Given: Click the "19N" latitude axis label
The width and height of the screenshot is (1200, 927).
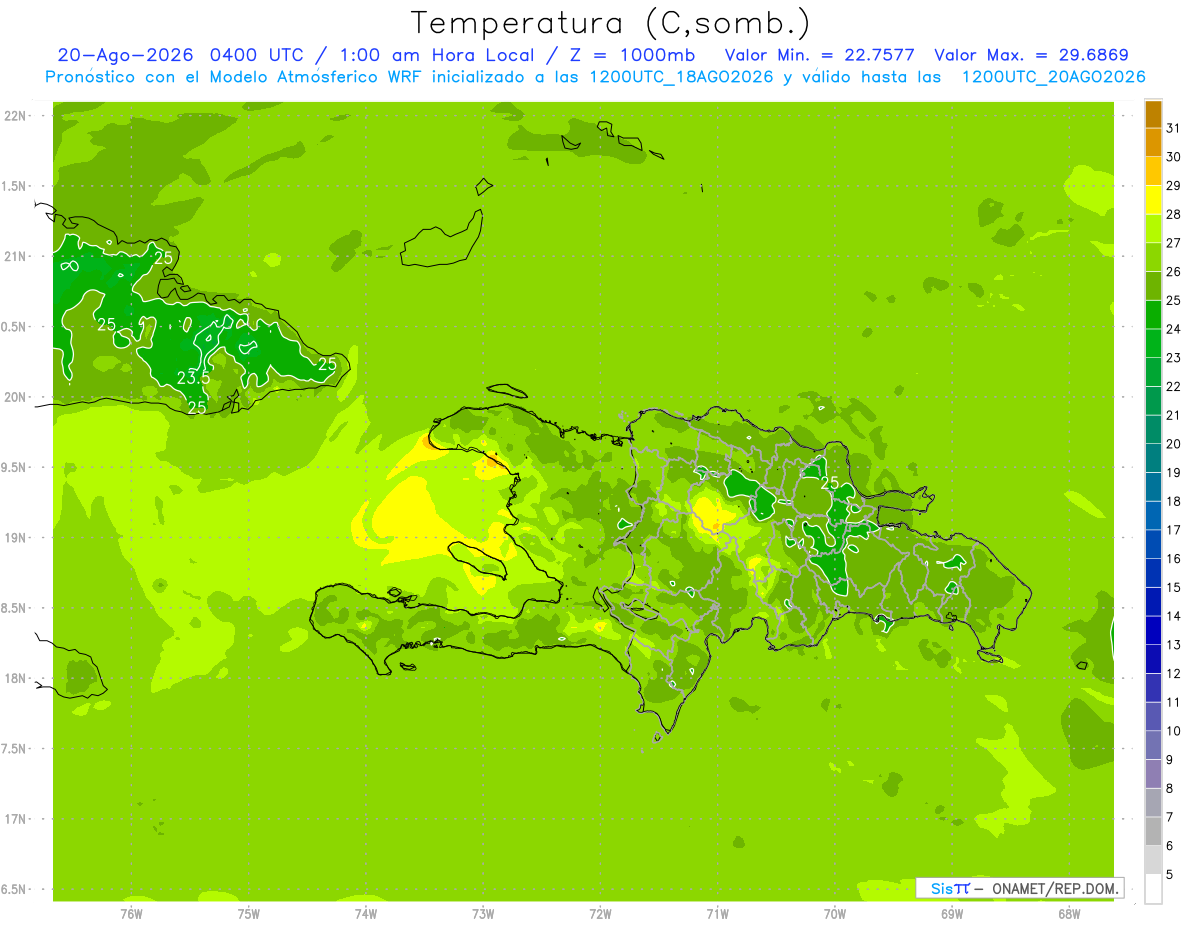Looking at the screenshot, I should coord(16,537).
